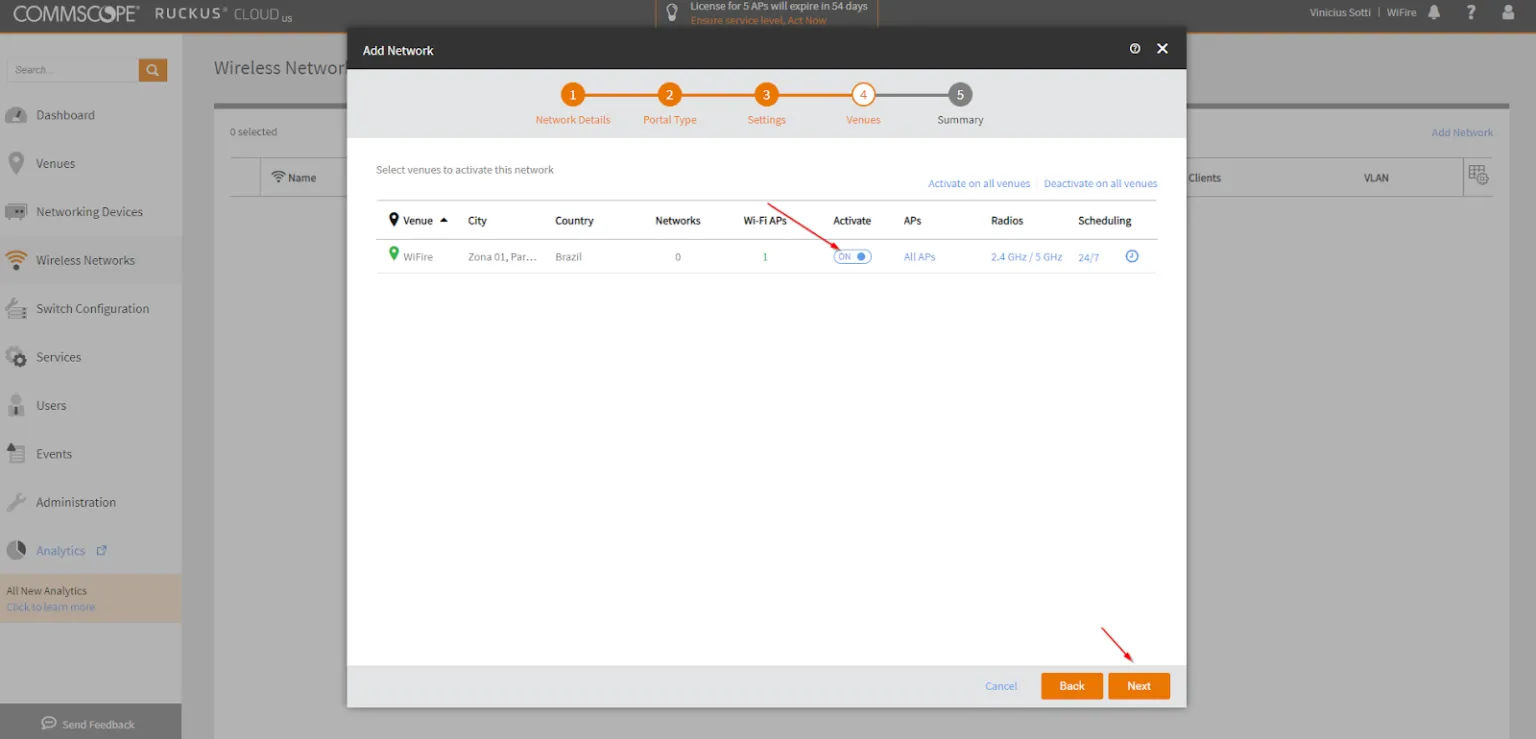Click the Services gear icon

[16, 357]
